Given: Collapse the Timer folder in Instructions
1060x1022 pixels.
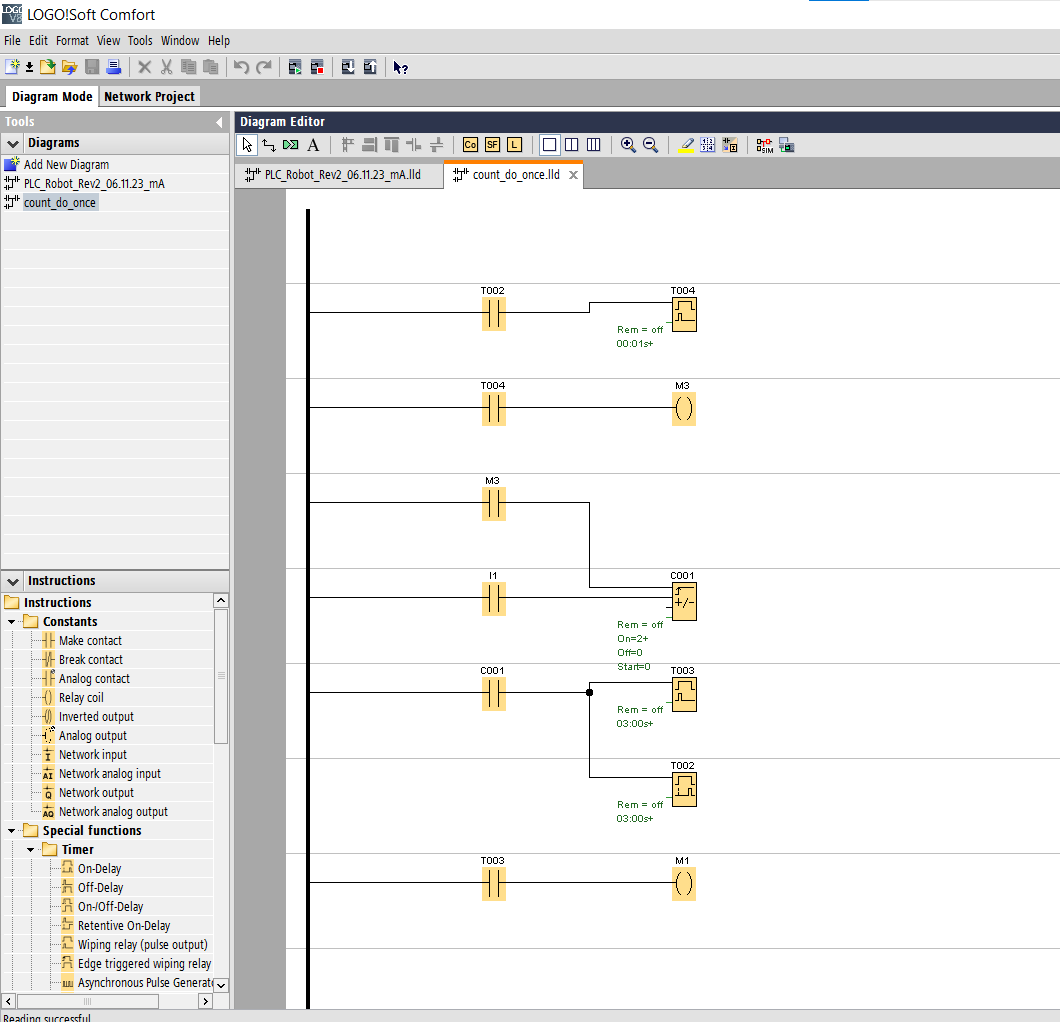Looking at the screenshot, I should [x=29, y=849].
